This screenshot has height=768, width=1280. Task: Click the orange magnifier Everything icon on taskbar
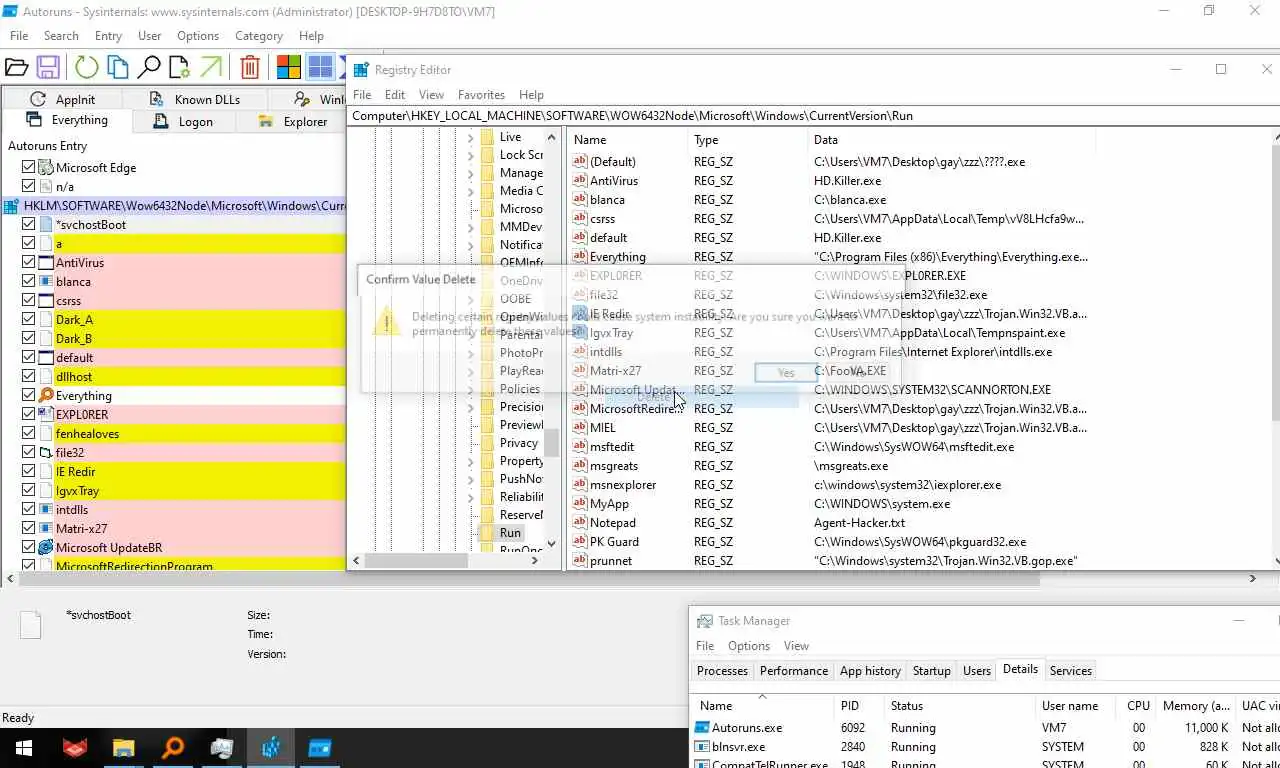coord(173,748)
